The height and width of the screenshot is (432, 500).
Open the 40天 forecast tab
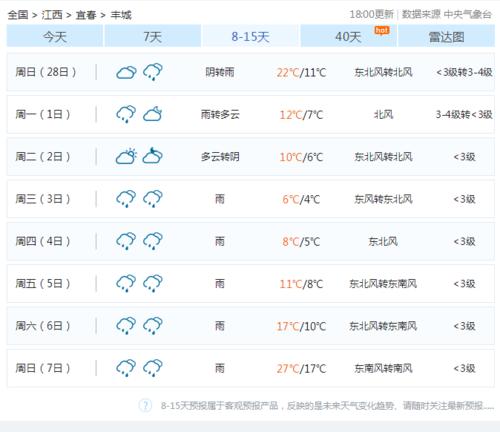click(348, 36)
